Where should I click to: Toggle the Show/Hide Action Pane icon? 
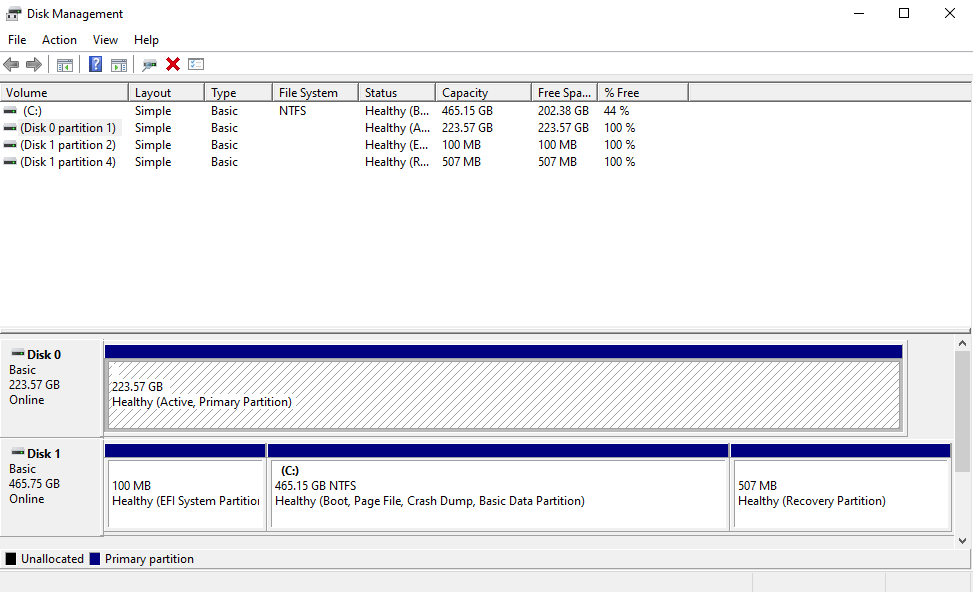coord(119,65)
